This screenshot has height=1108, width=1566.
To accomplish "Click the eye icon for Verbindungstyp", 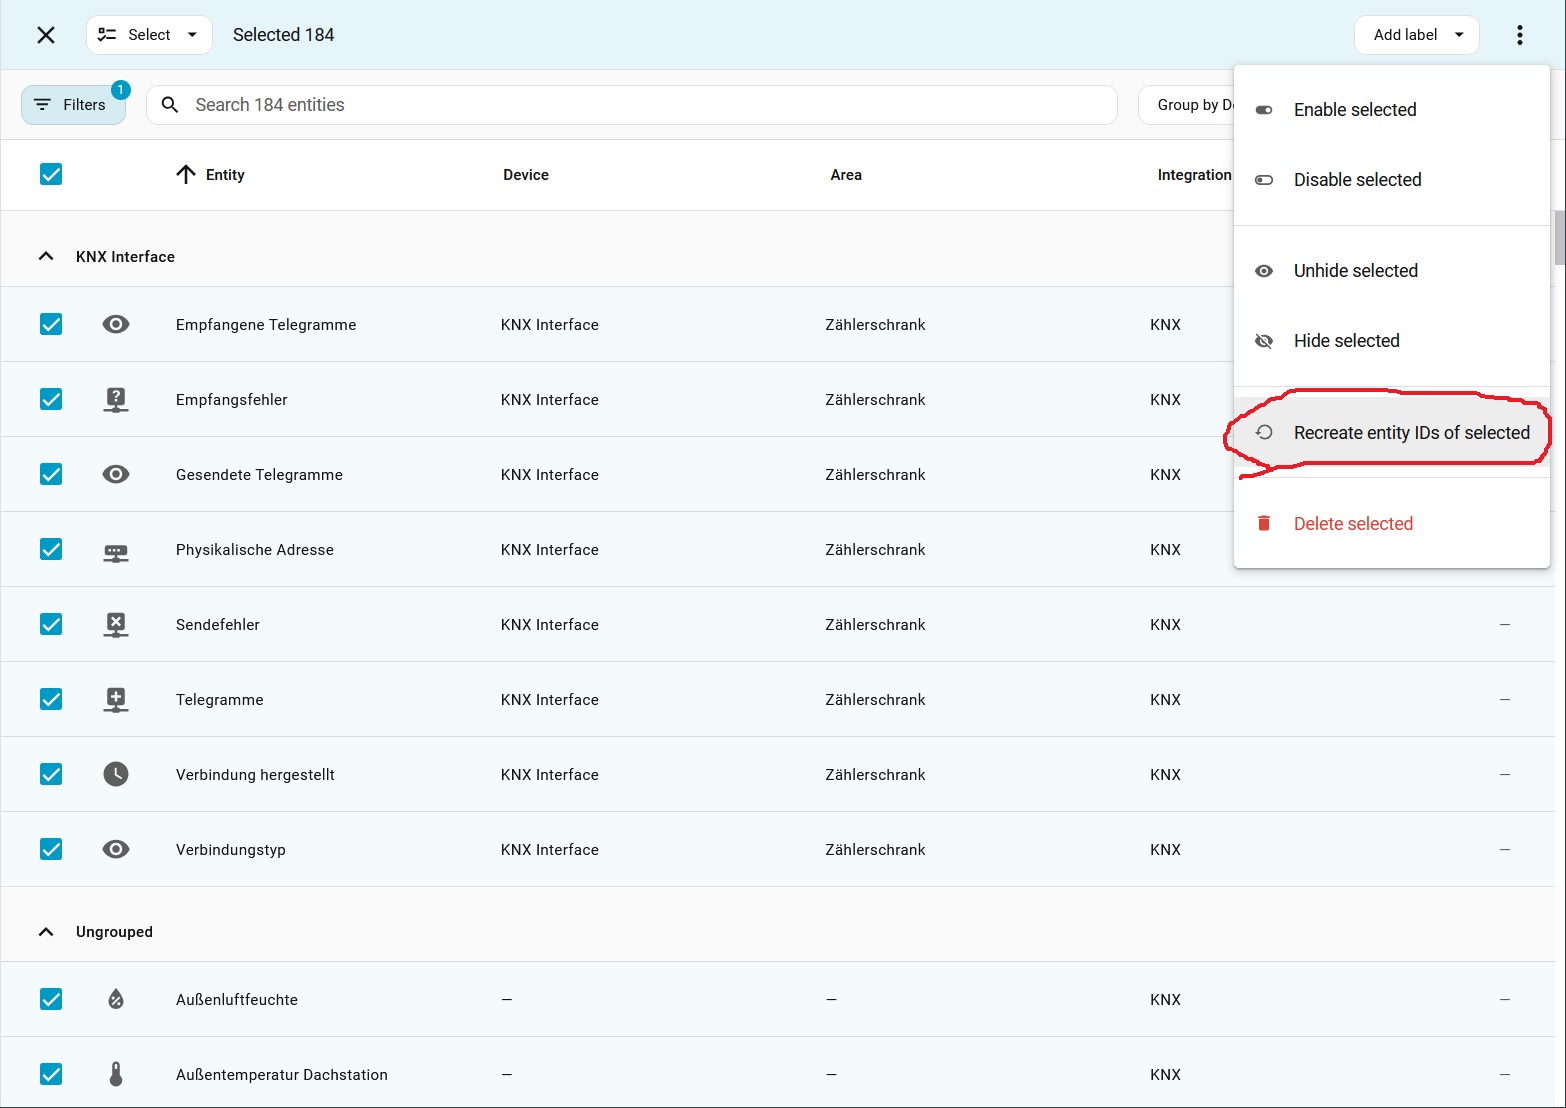I will [x=116, y=849].
